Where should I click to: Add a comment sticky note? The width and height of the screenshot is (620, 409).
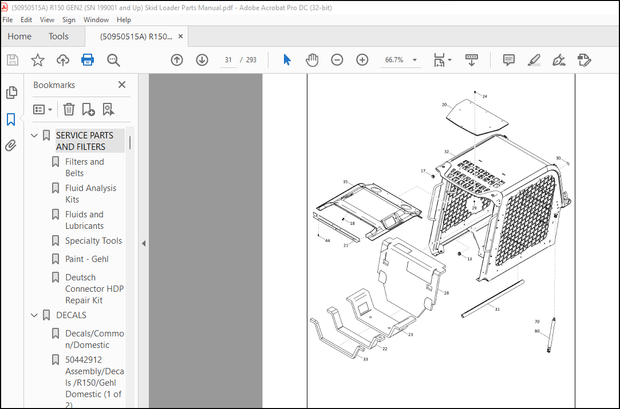508,60
